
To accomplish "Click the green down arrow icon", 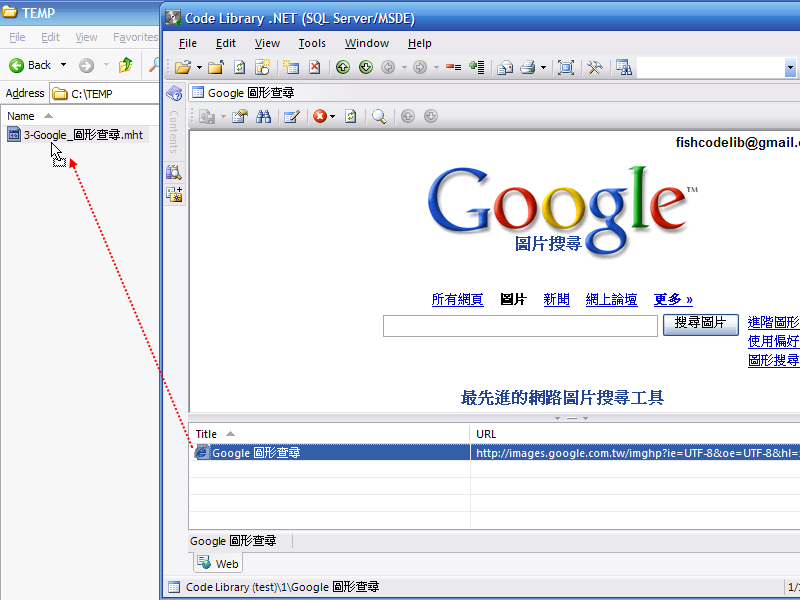I will click(366, 67).
